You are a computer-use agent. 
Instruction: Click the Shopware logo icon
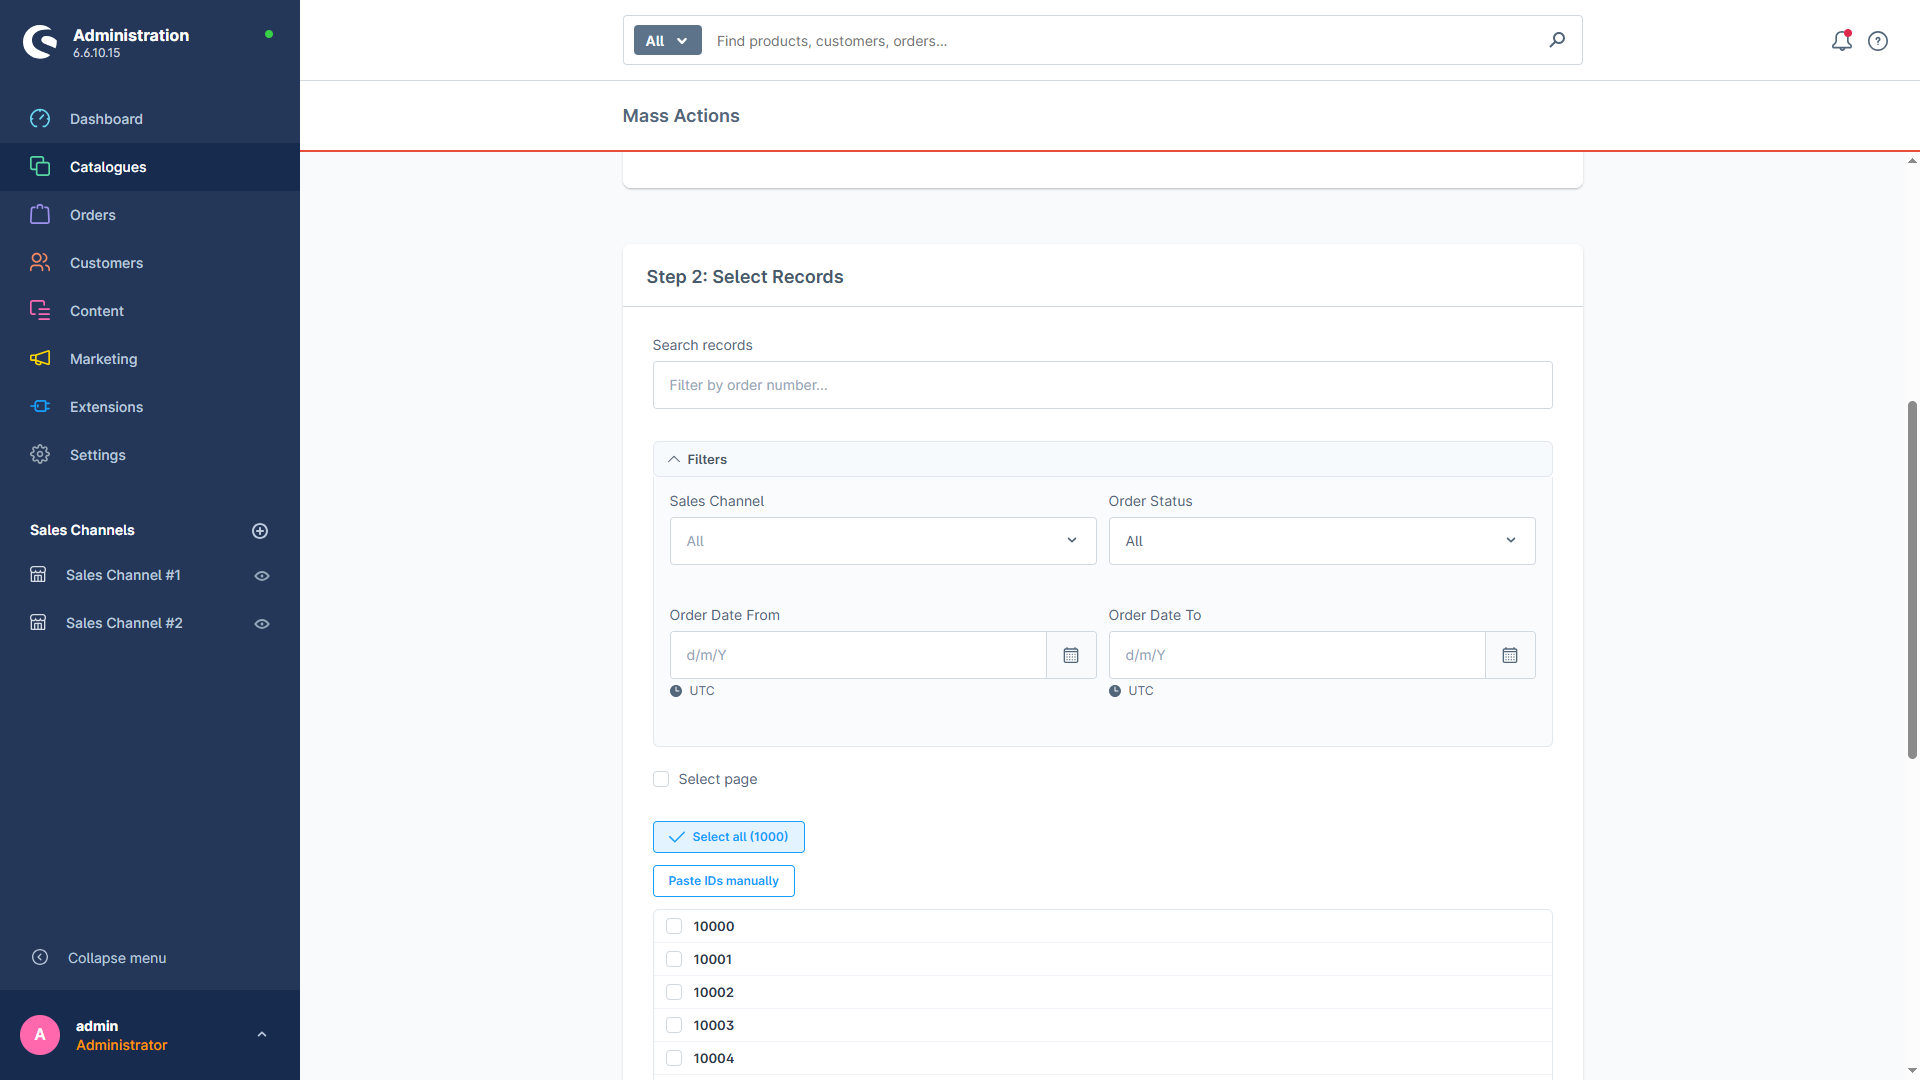pos(40,42)
